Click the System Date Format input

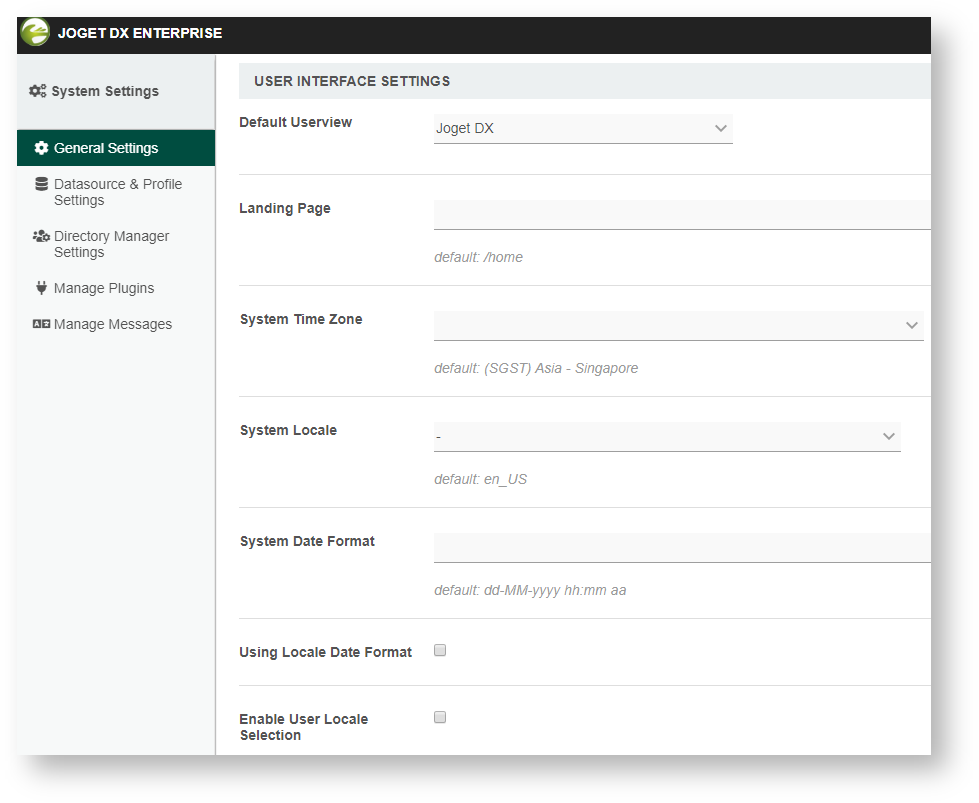click(x=682, y=547)
